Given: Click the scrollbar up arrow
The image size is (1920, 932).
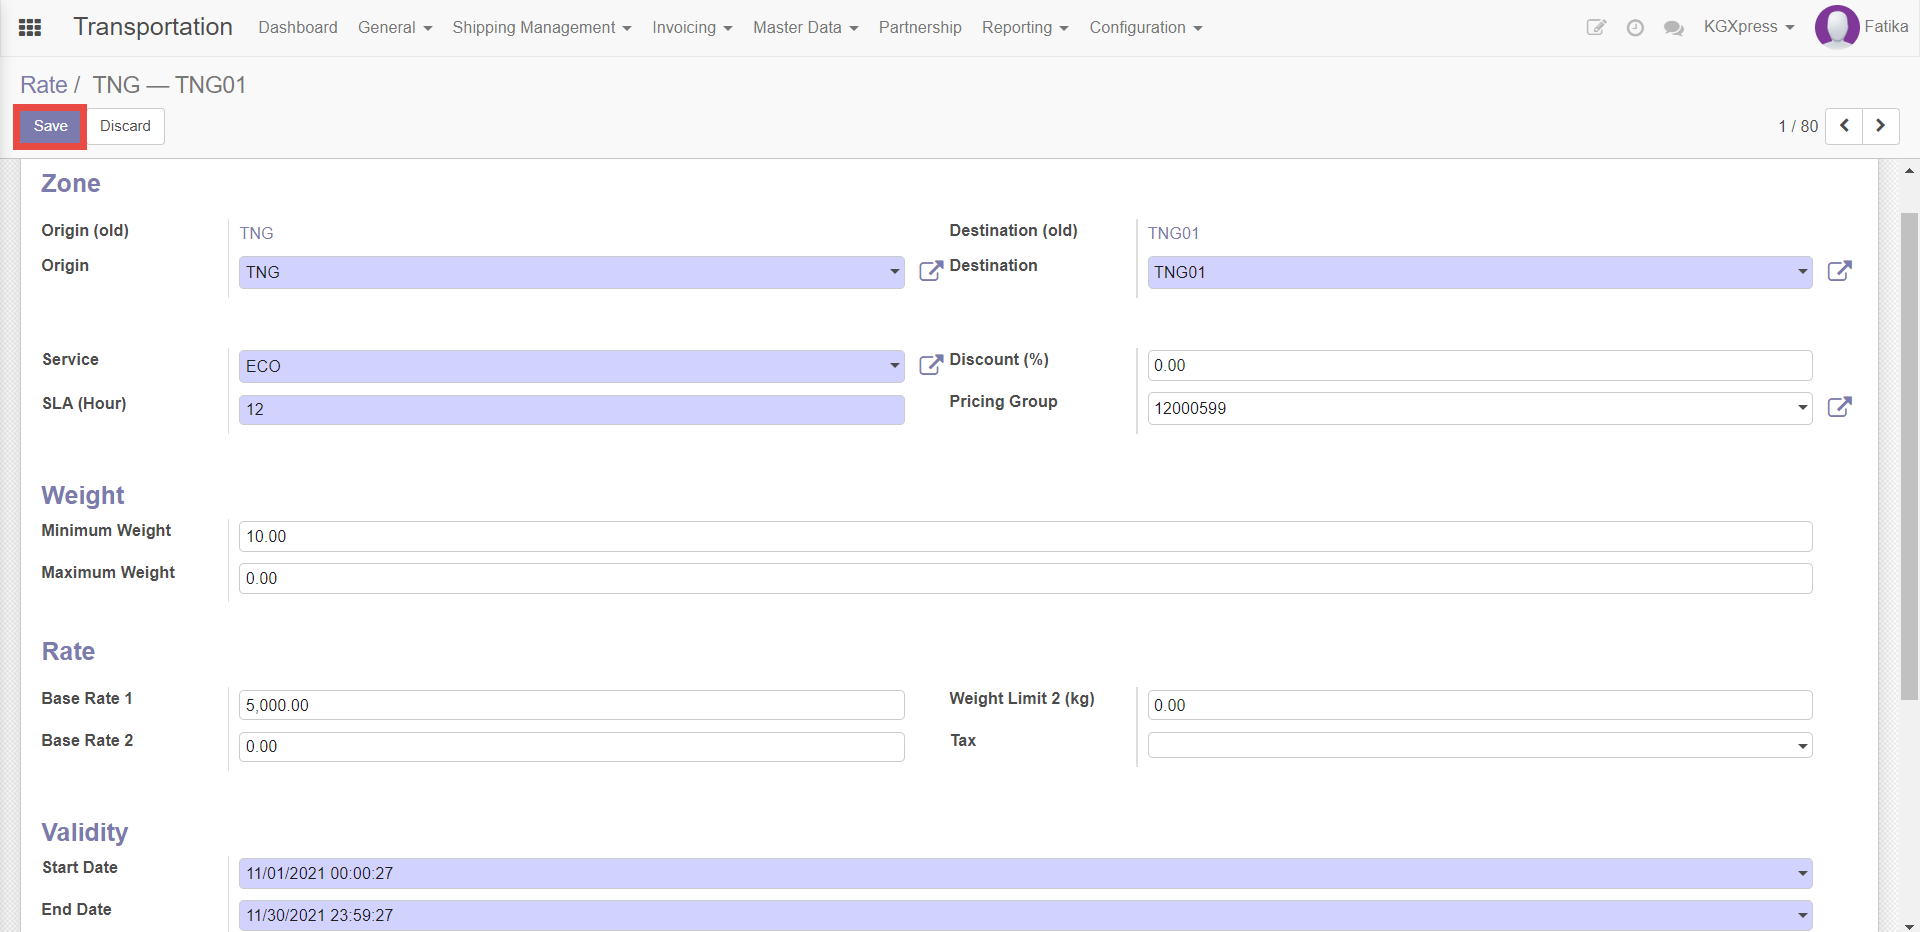Looking at the screenshot, I should [x=1909, y=171].
